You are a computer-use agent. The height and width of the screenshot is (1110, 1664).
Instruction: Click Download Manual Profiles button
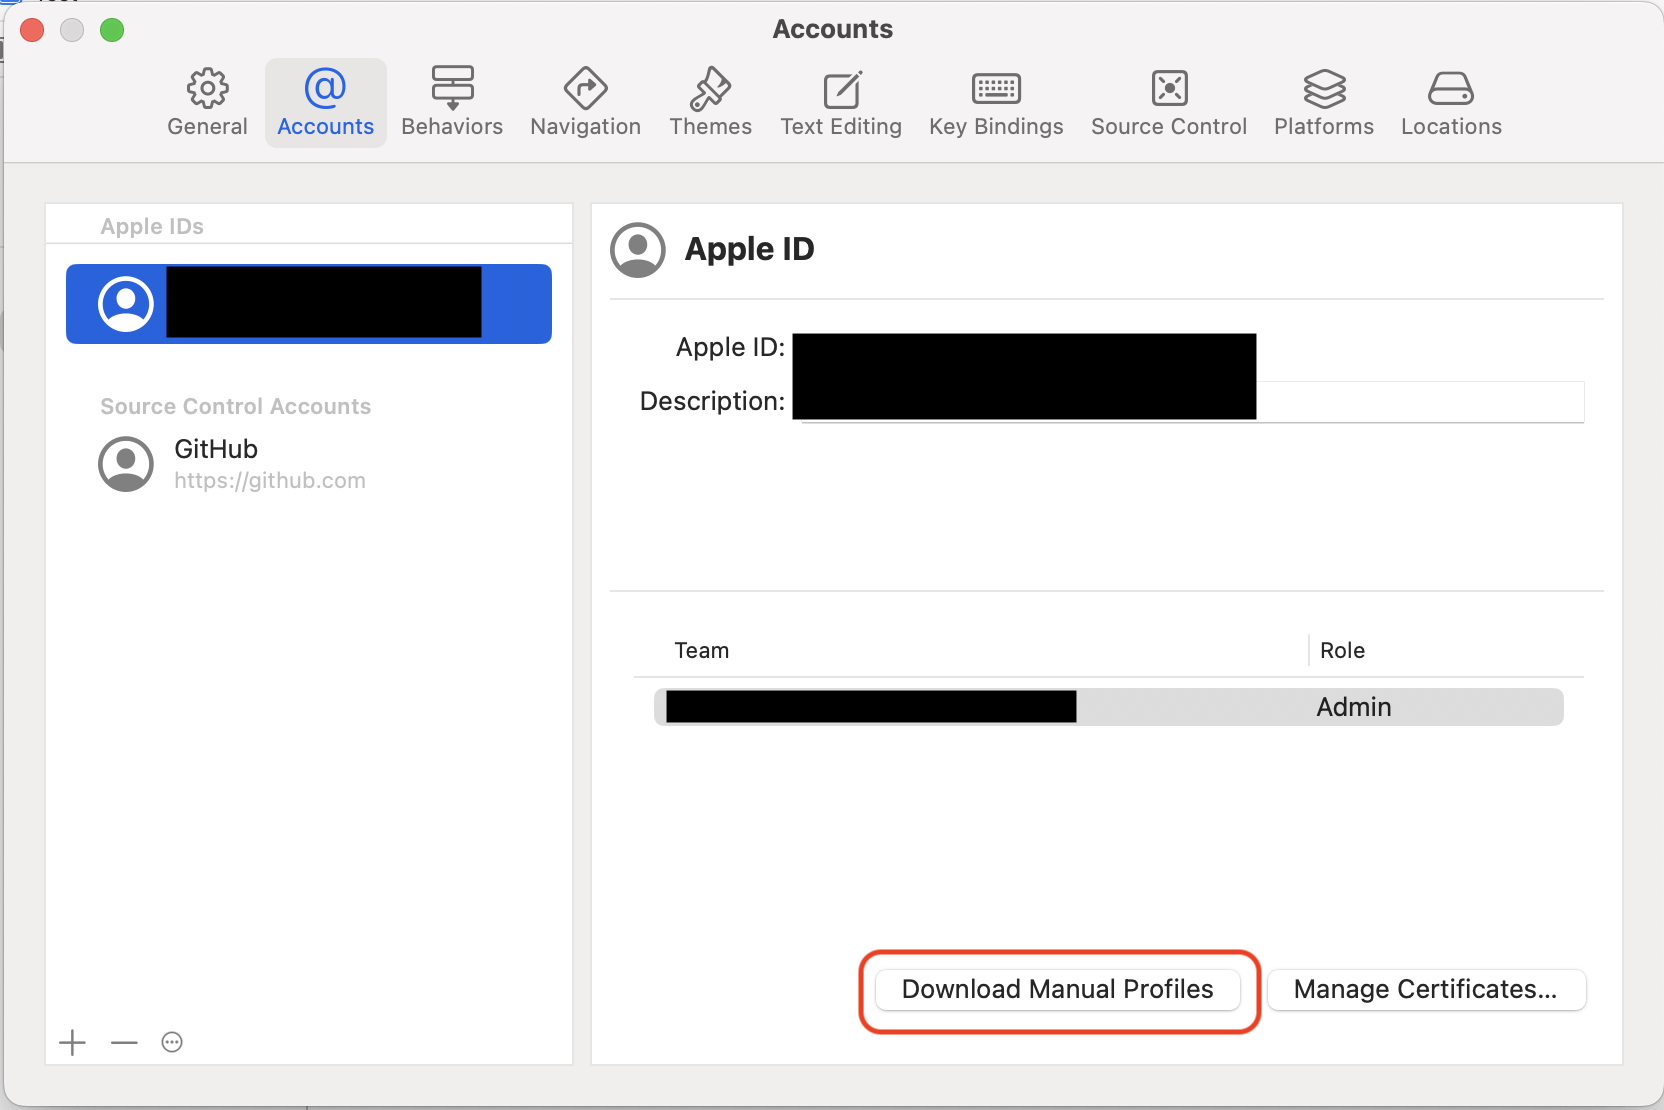[1057, 990]
